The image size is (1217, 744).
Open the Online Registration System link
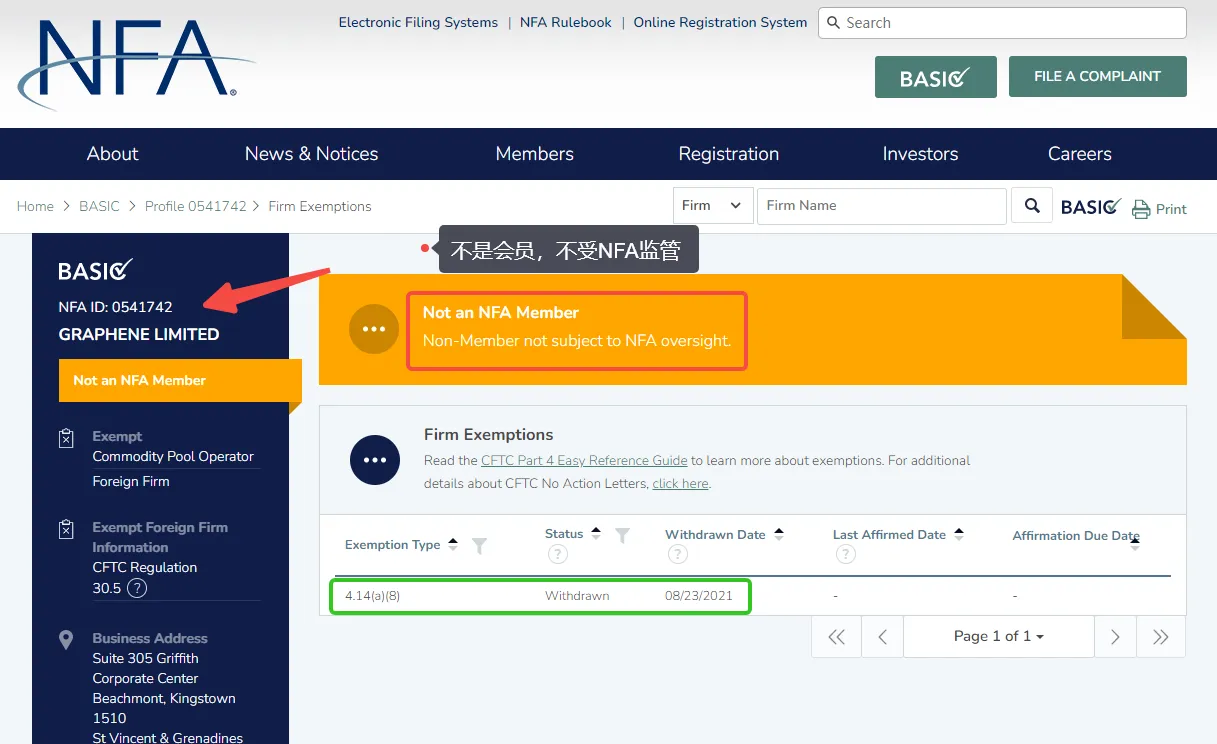tap(720, 22)
